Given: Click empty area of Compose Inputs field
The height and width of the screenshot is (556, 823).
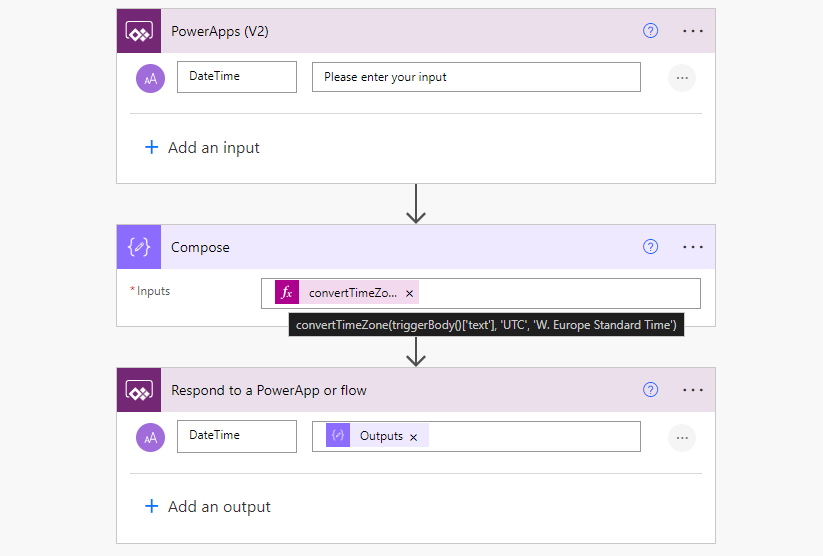Looking at the screenshot, I should (x=559, y=293).
